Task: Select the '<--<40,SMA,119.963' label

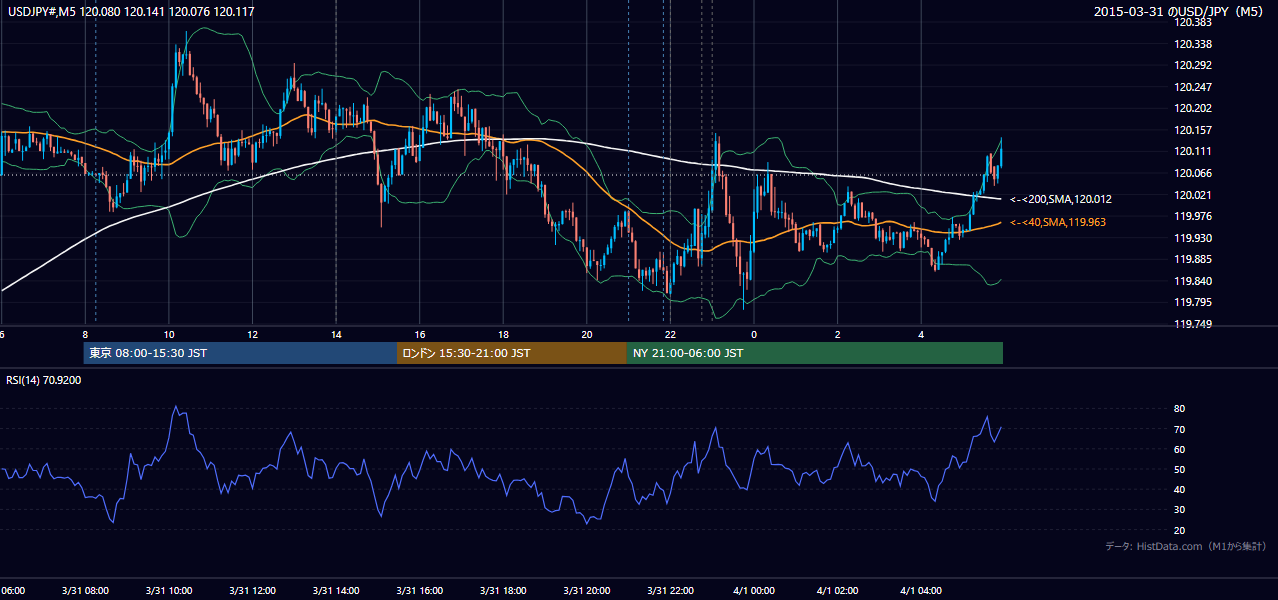Action: coord(1058,222)
